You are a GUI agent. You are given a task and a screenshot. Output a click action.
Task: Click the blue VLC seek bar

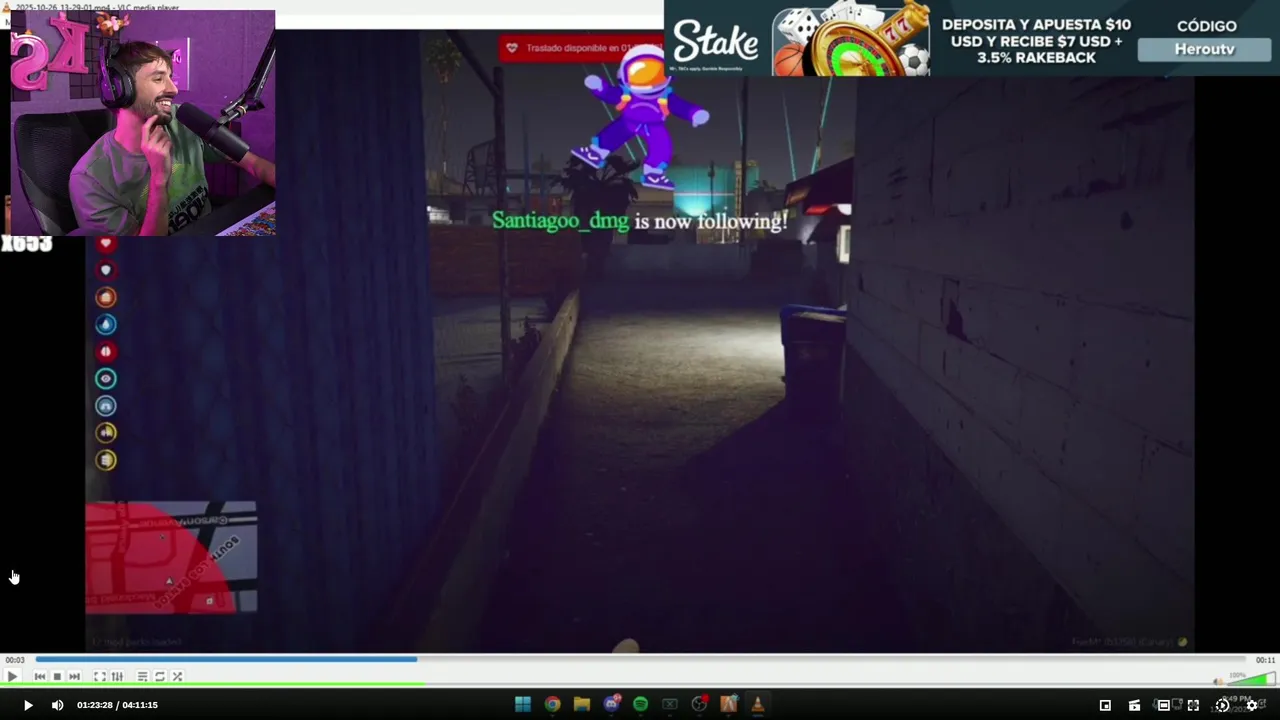pyautogui.click(x=640, y=660)
